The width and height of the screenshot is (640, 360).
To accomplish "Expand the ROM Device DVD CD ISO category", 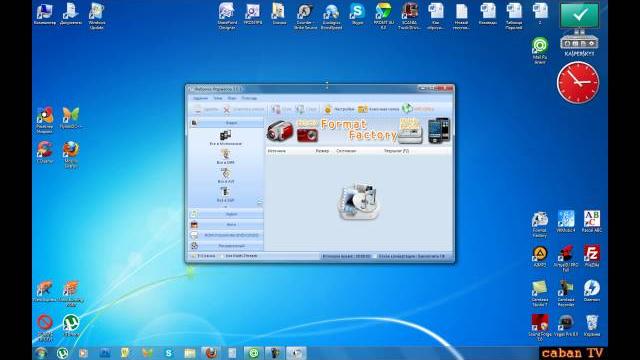I will click(227, 235).
